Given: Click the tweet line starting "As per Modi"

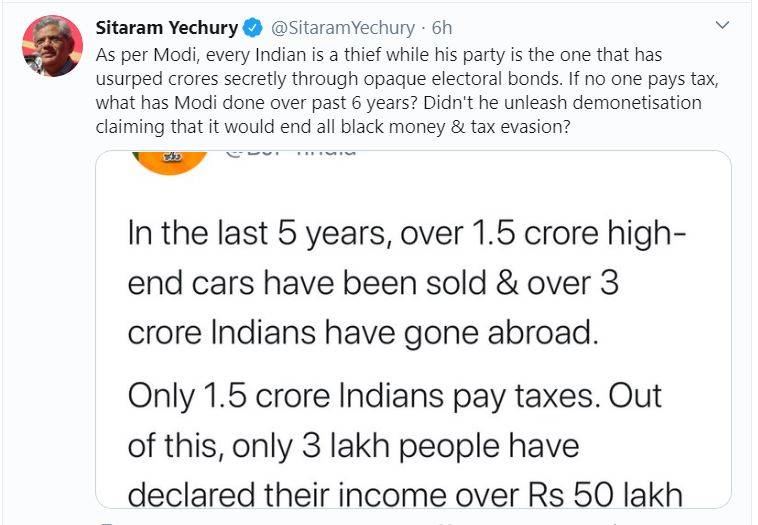Looking at the screenshot, I should (x=378, y=54).
